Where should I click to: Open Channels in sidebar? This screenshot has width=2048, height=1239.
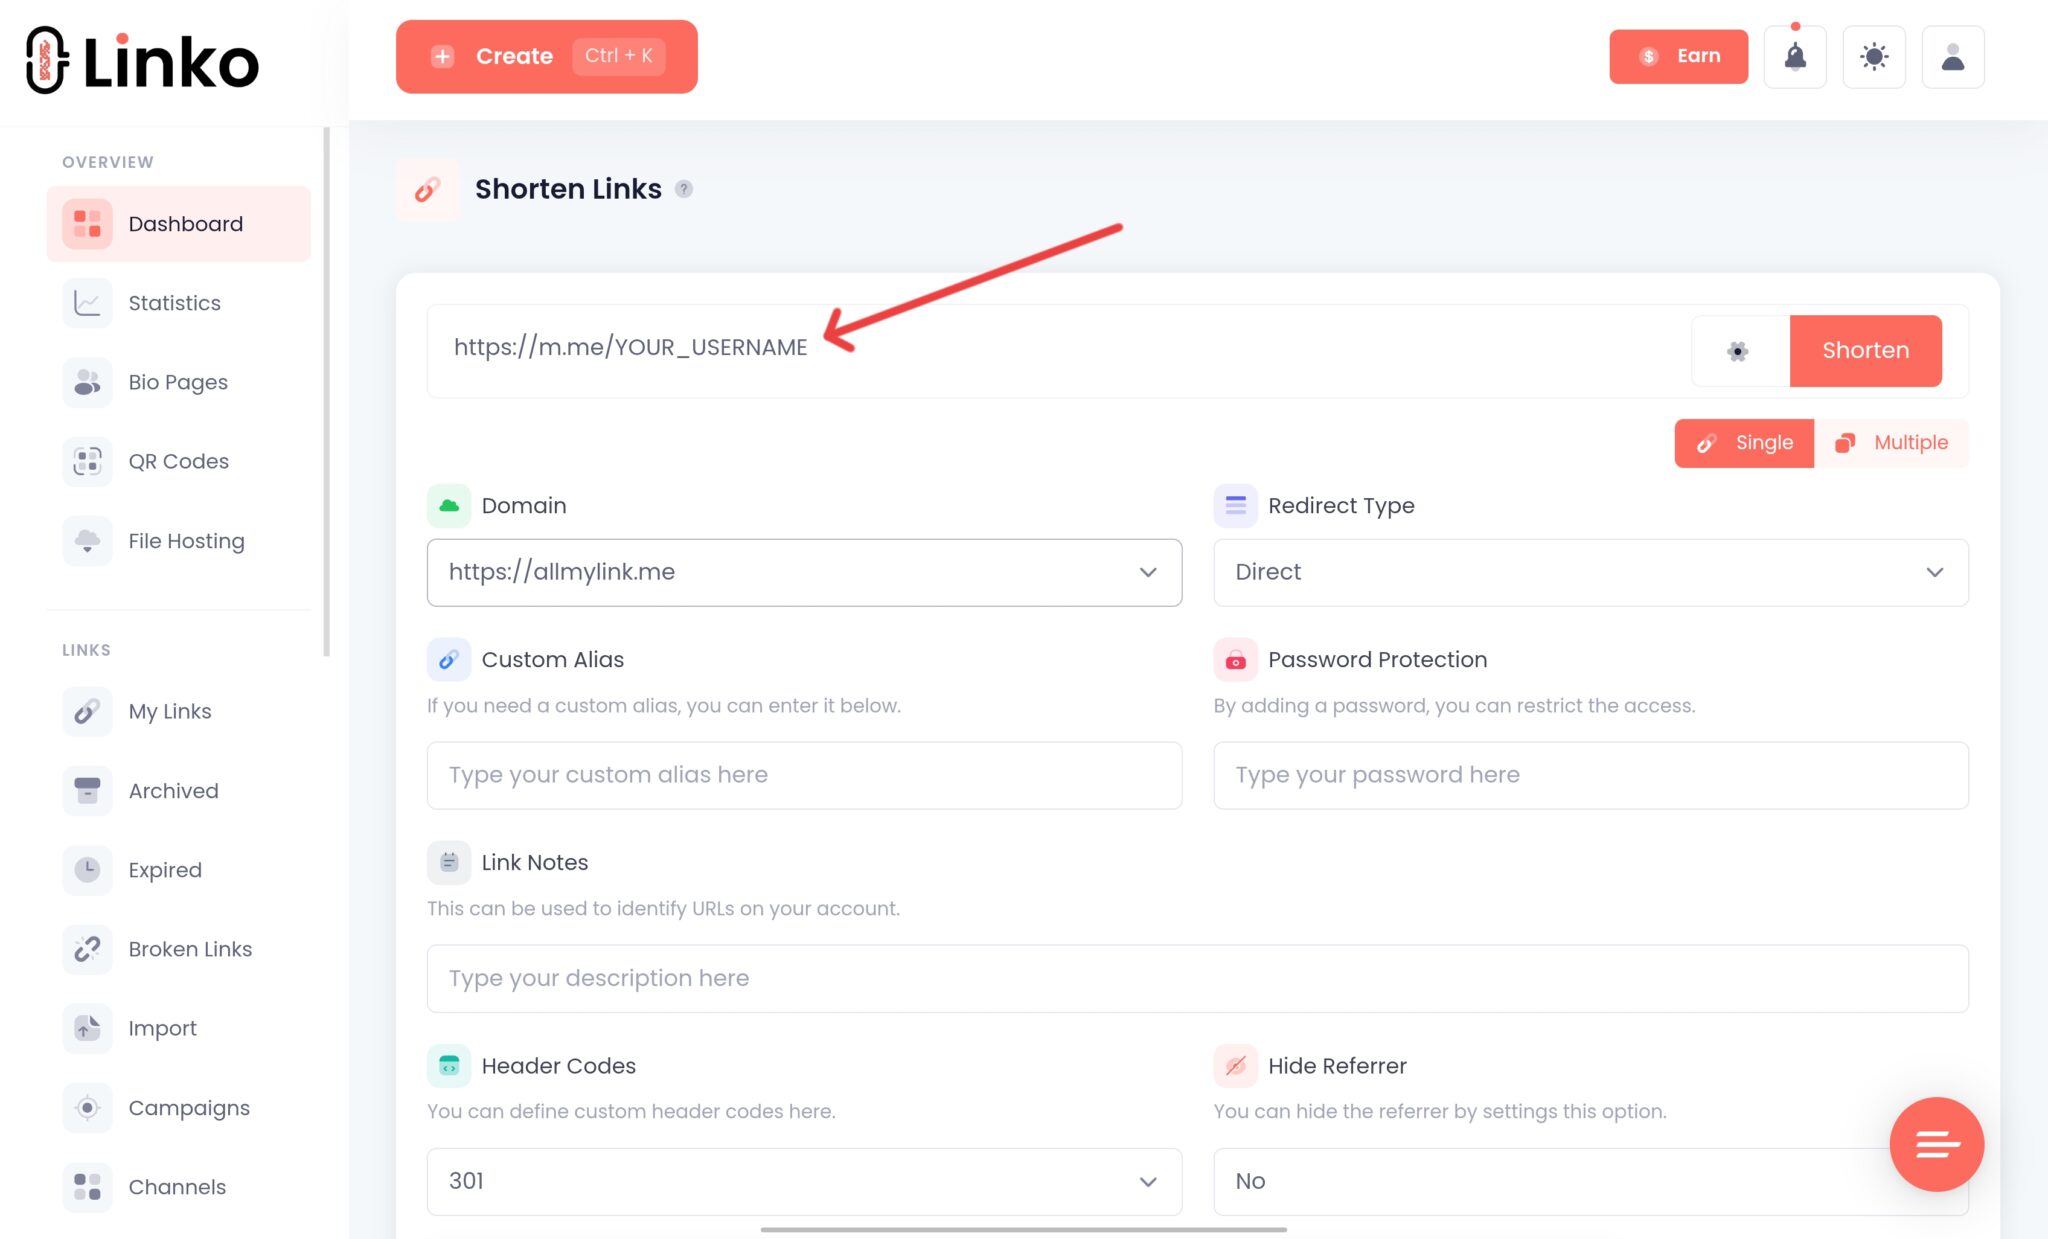click(x=179, y=1187)
